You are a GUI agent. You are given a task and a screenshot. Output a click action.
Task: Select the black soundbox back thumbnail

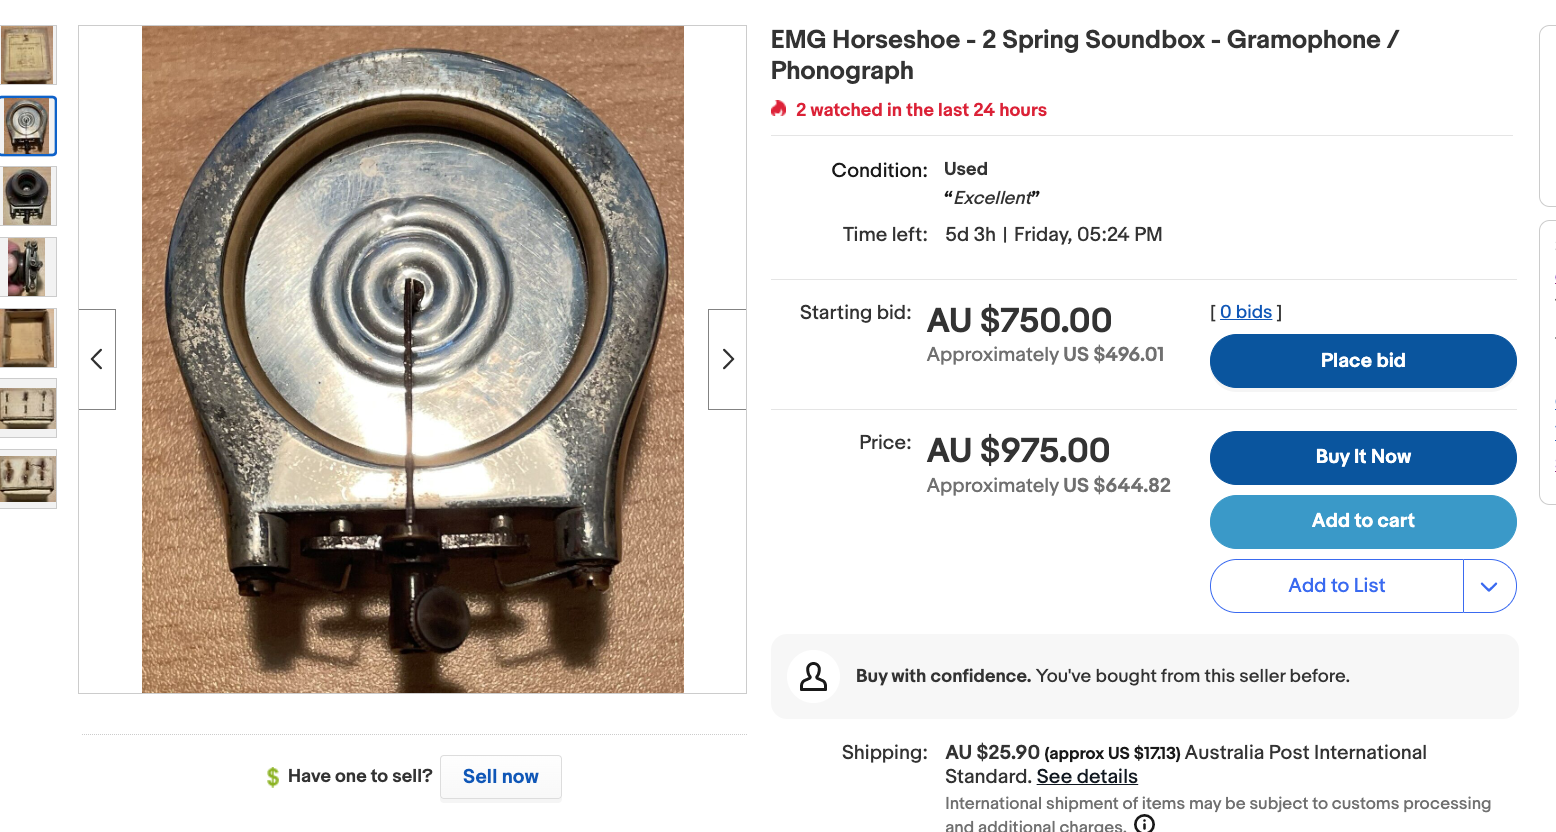point(28,196)
